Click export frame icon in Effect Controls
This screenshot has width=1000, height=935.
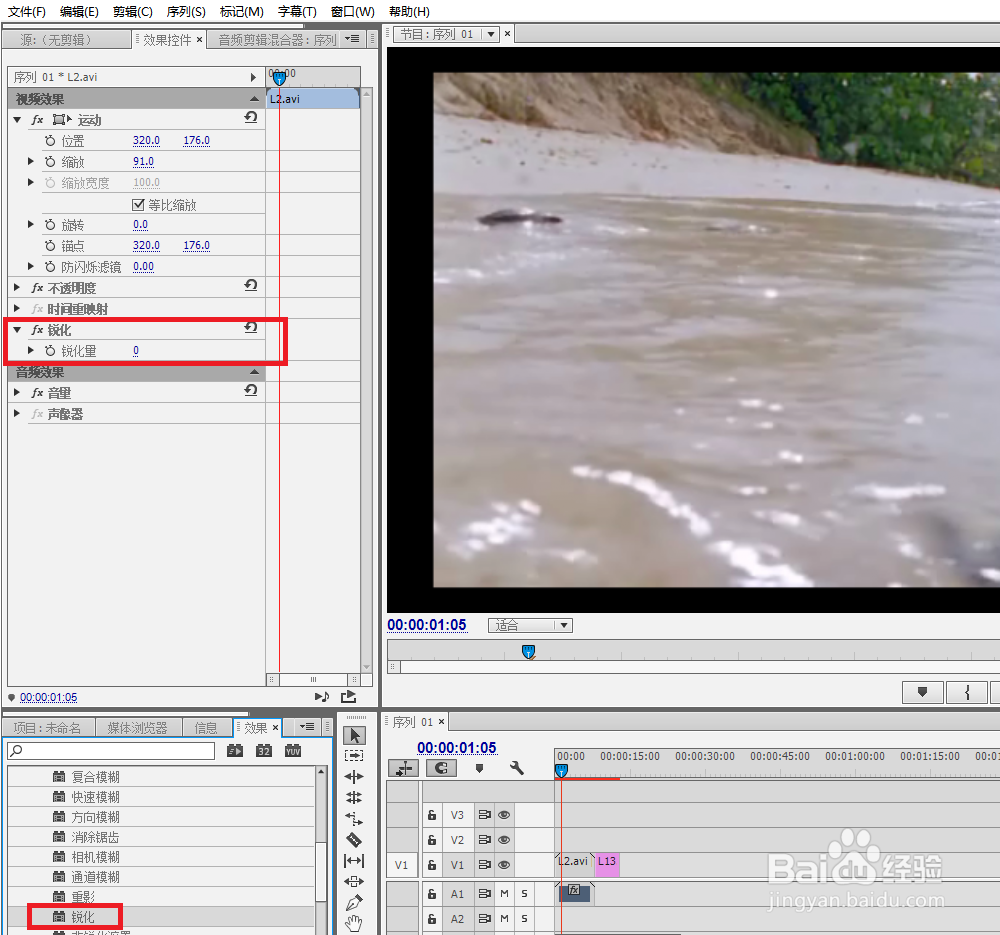pyautogui.click(x=348, y=696)
